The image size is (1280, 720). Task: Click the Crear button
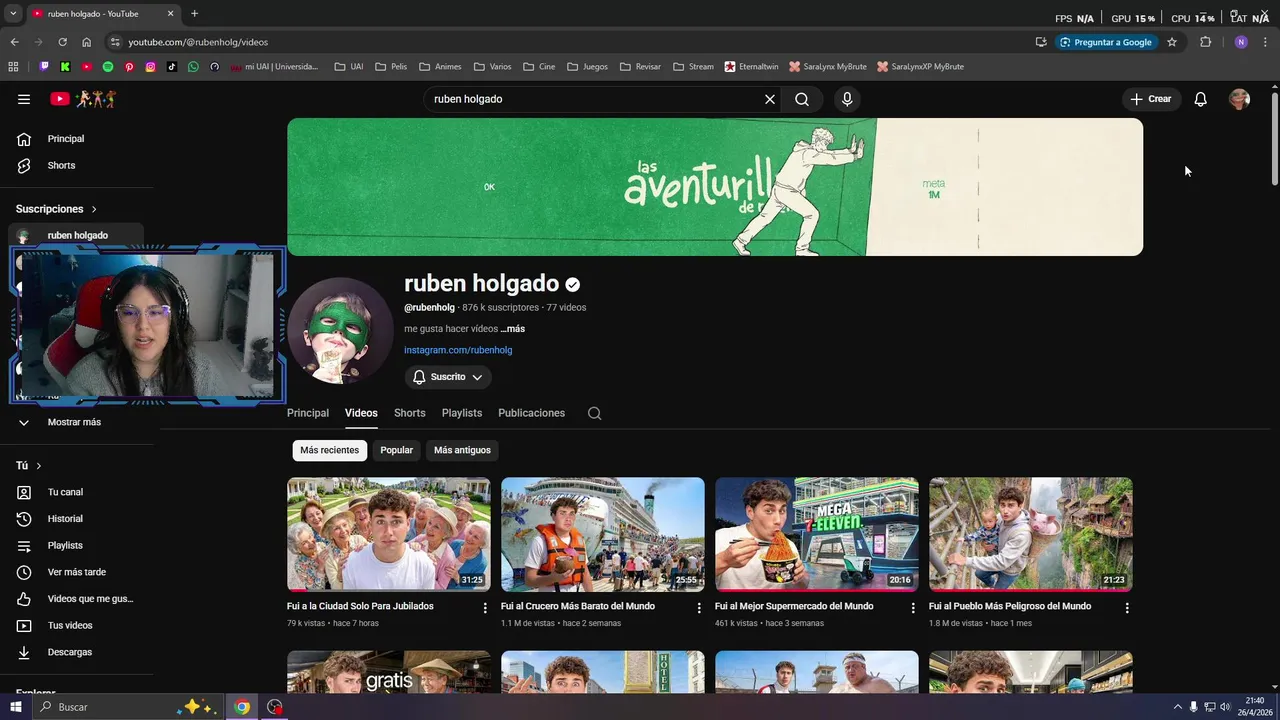pos(1151,99)
